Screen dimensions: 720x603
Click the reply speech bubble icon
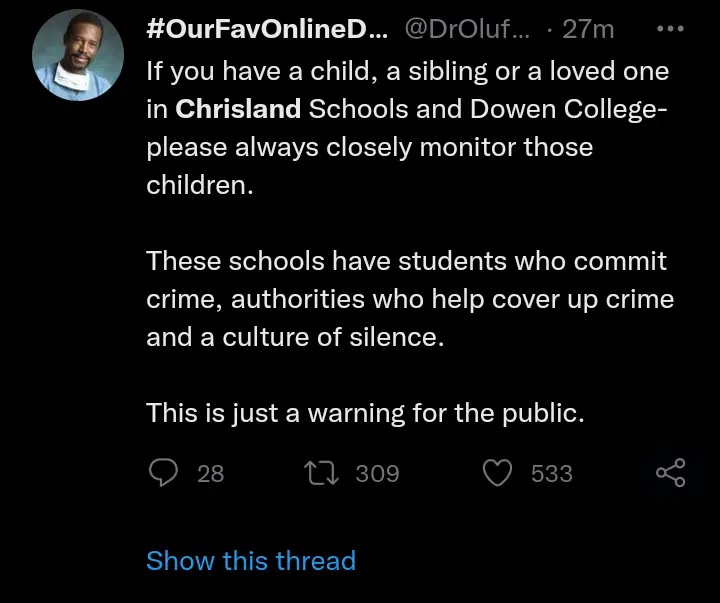pos(162,472)
